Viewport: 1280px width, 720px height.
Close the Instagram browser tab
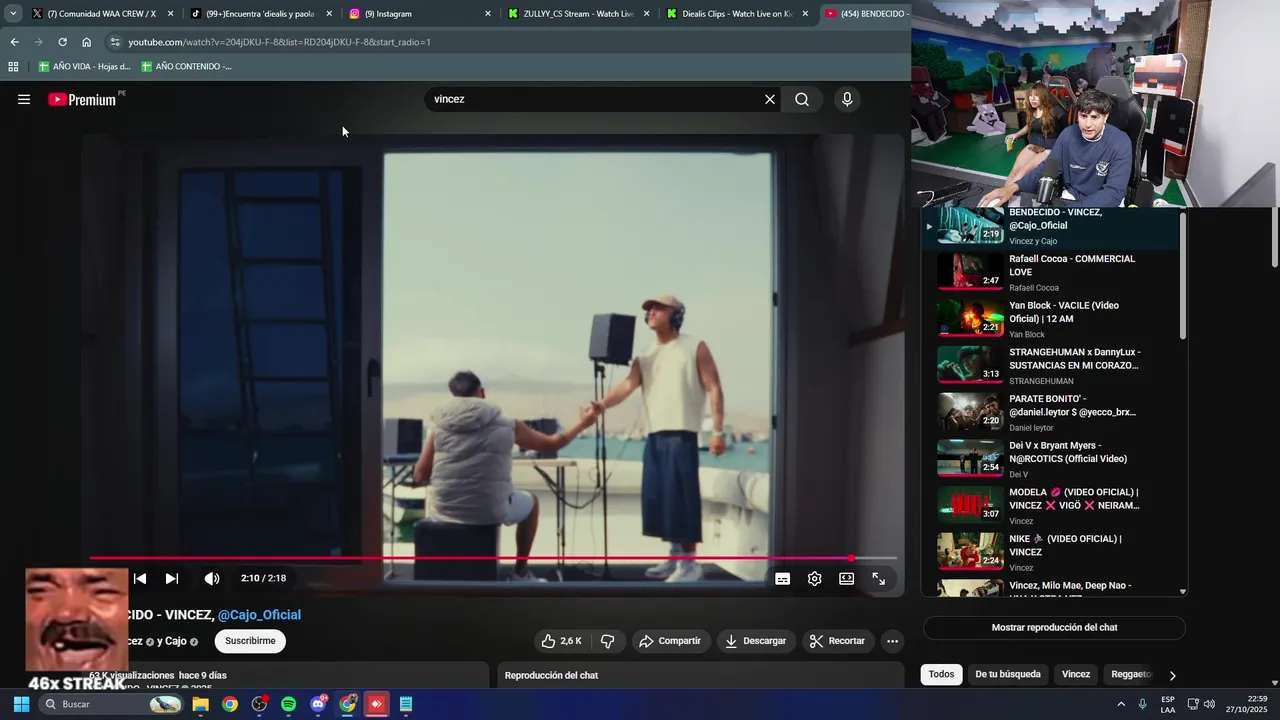pos(488,14)
